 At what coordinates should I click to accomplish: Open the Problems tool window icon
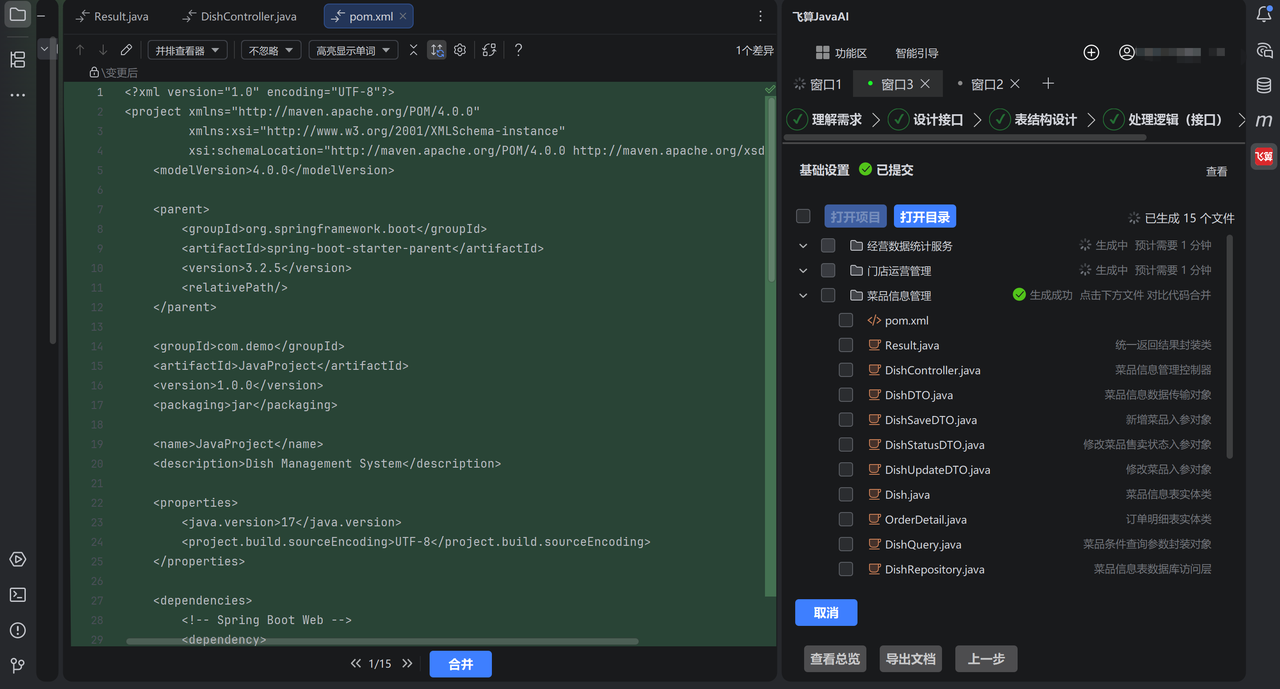point(17,630)
